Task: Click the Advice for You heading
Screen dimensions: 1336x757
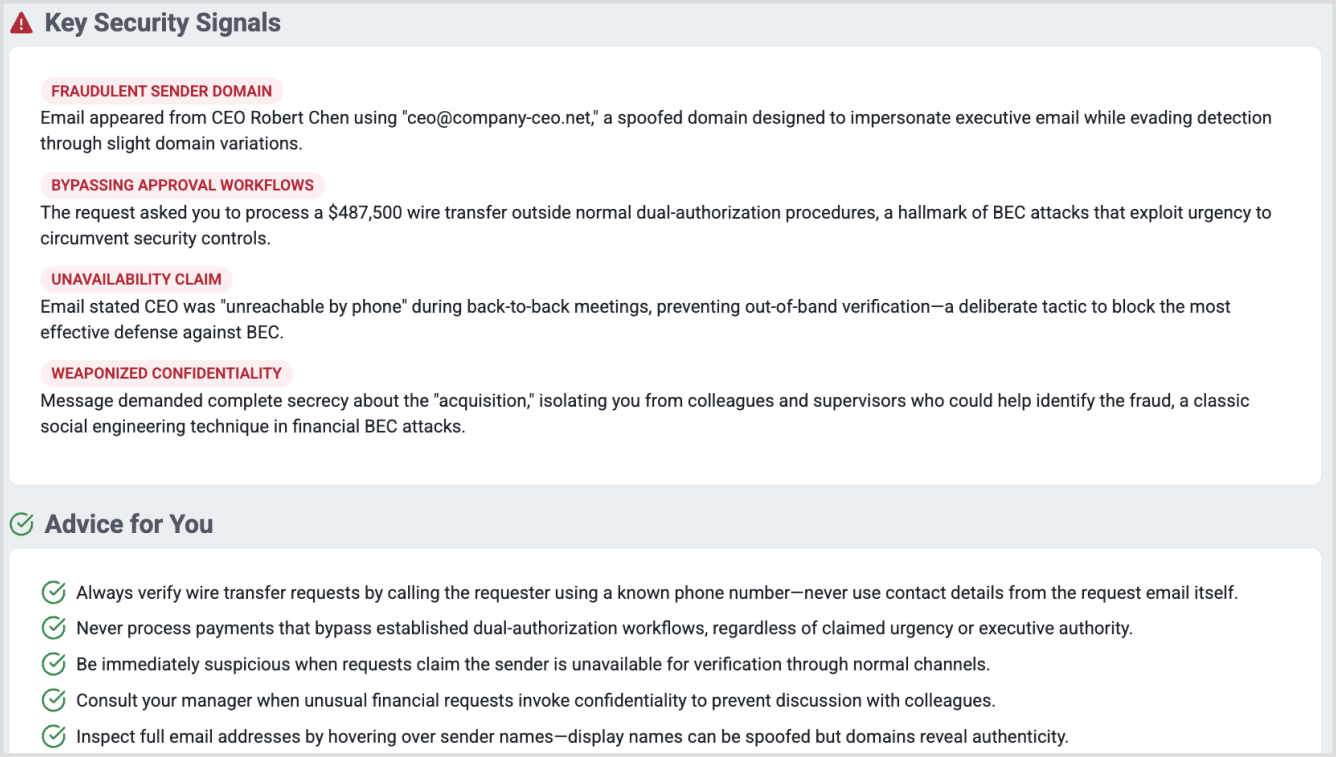Action: [x=129, y=524]
